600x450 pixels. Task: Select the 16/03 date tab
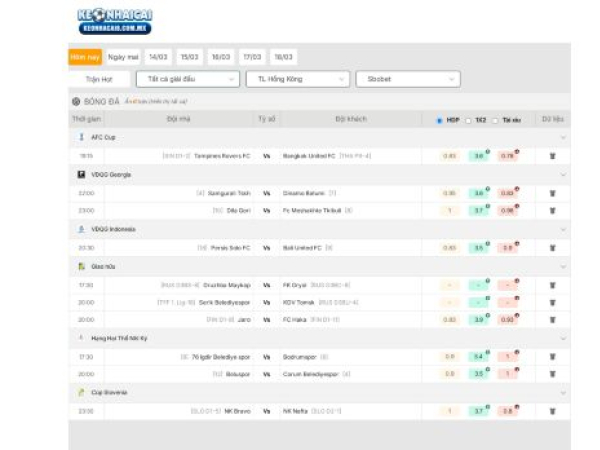click(x=221, y=57)
